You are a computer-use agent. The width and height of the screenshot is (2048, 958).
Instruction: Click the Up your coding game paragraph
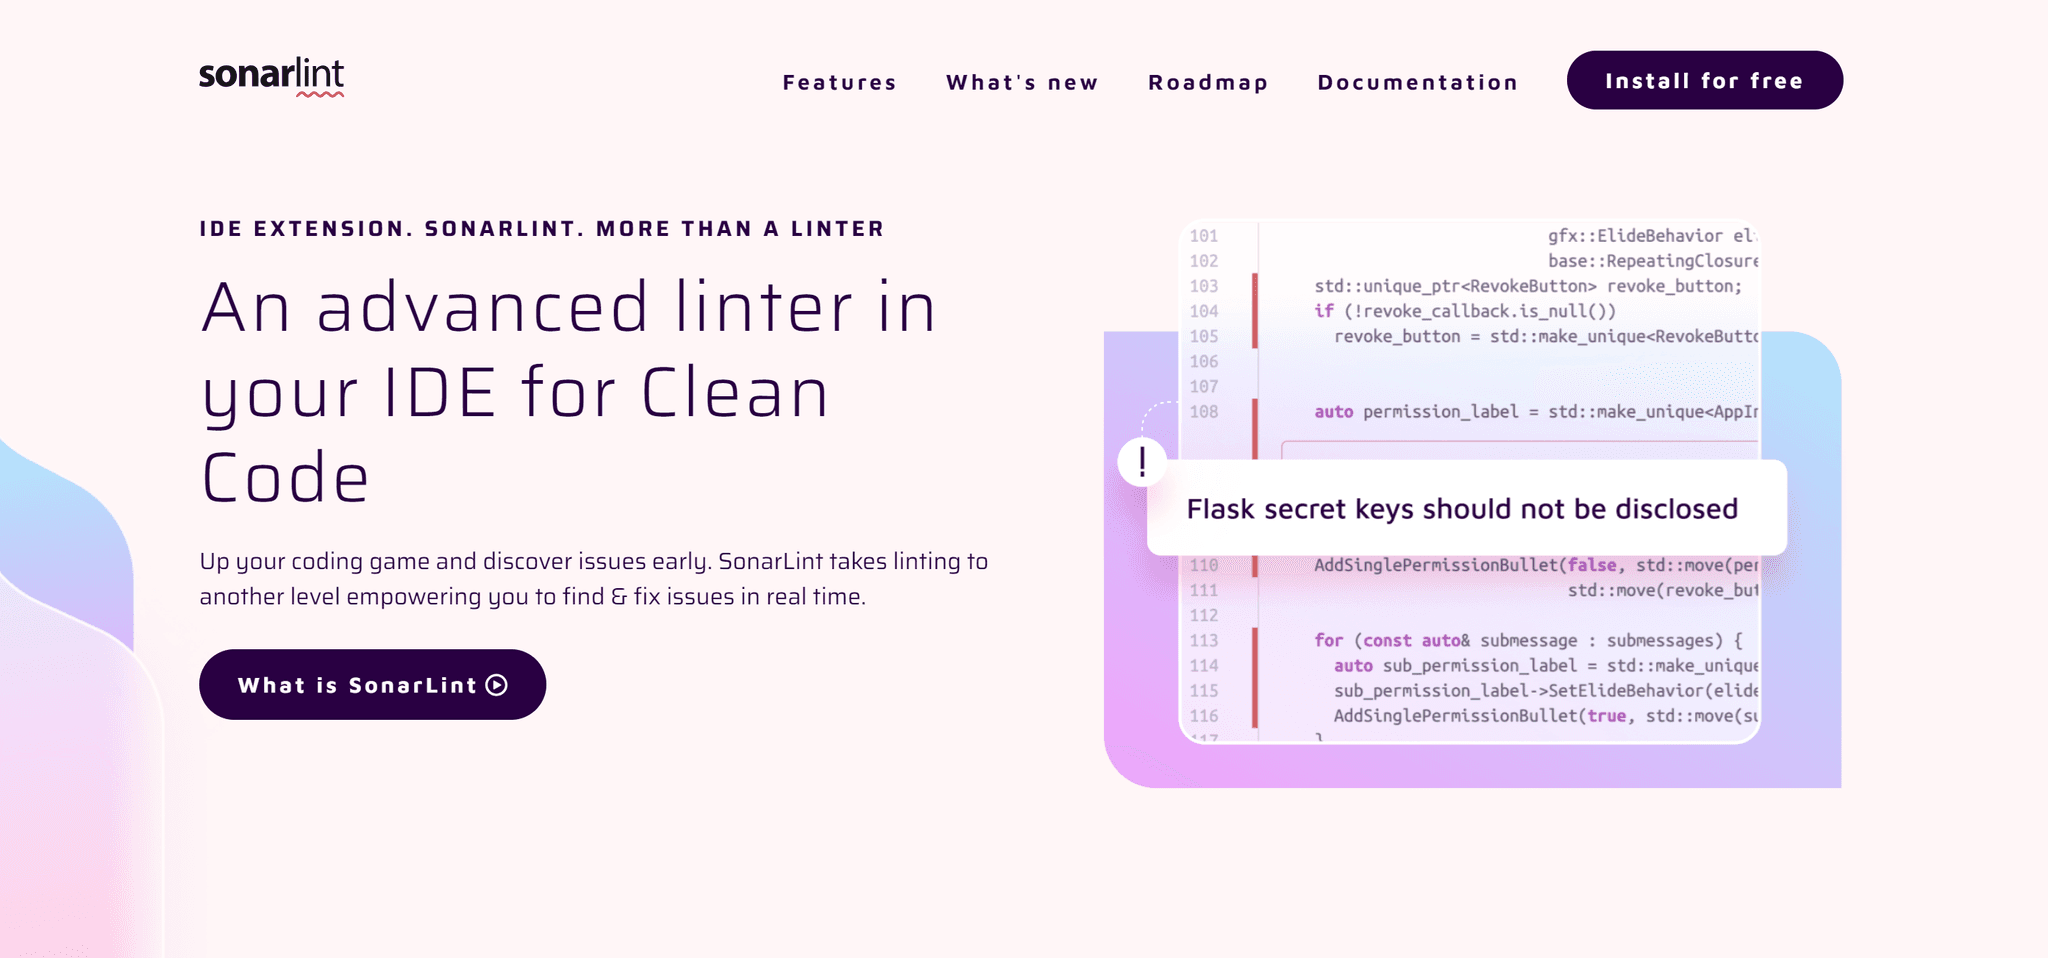click(x=594, y=579)
